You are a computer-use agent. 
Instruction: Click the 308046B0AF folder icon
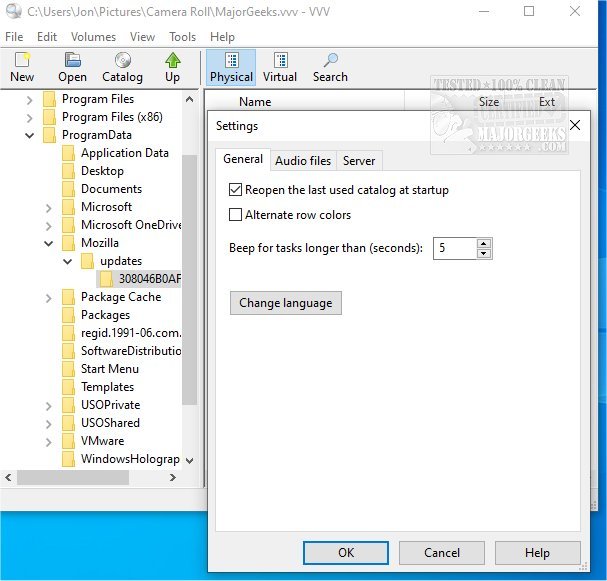tap(106, 279)
